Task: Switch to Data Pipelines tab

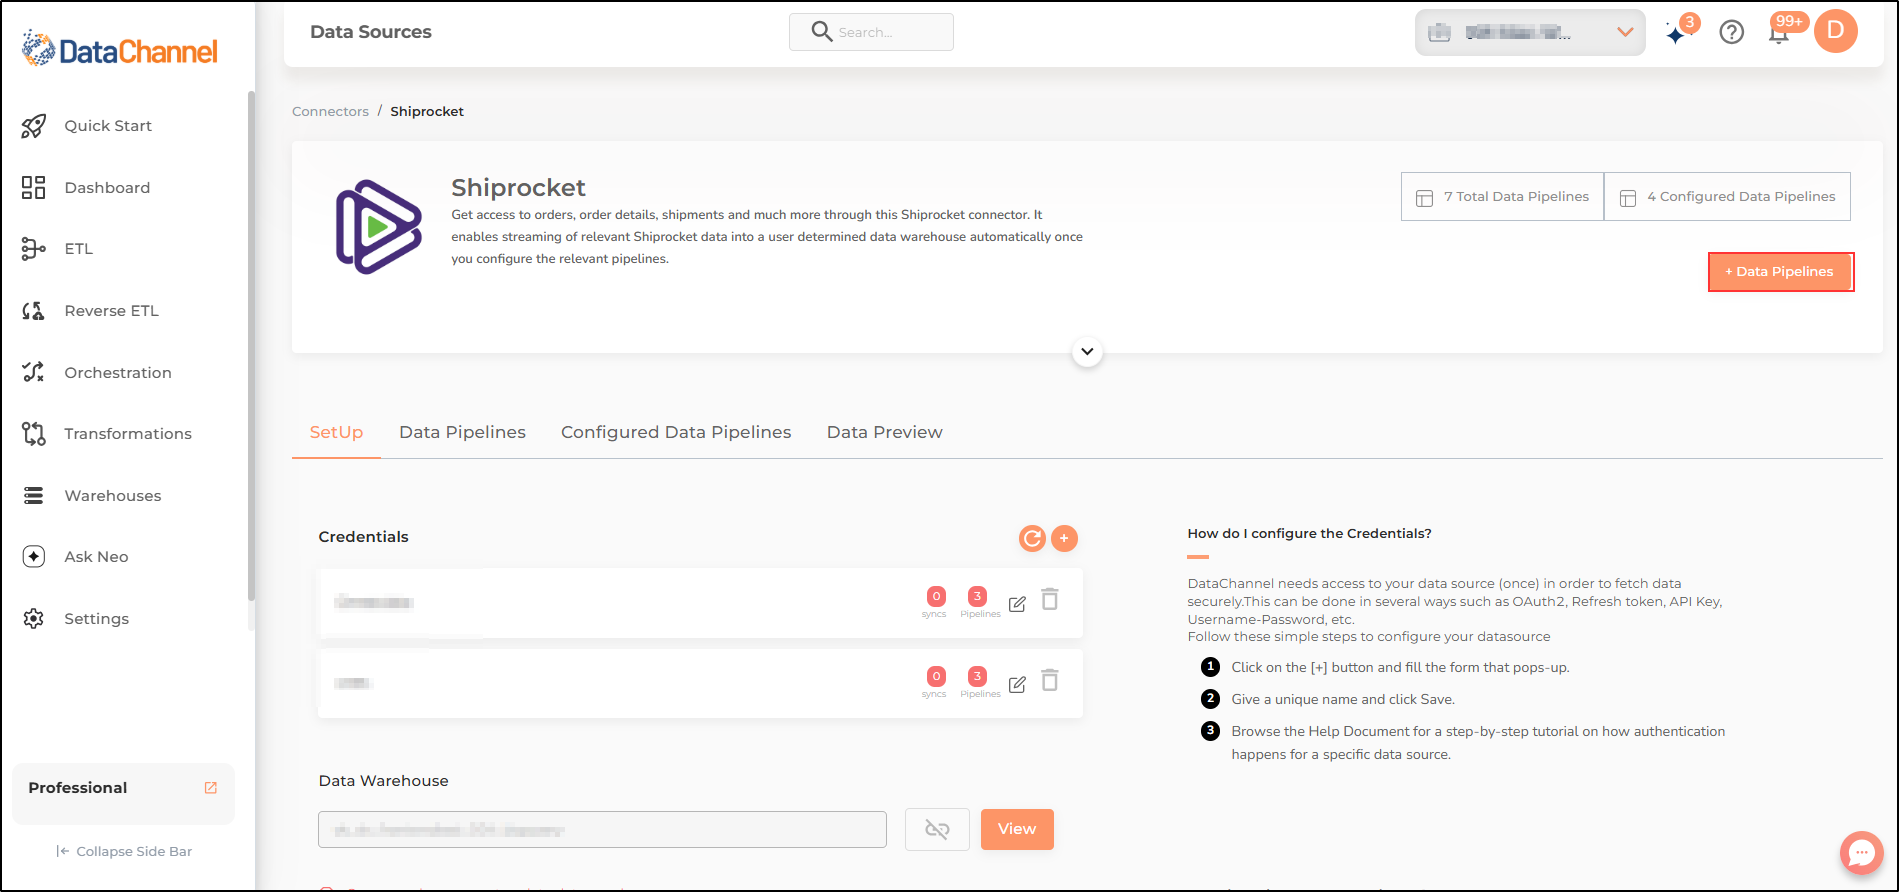Action: pos(462,433)
